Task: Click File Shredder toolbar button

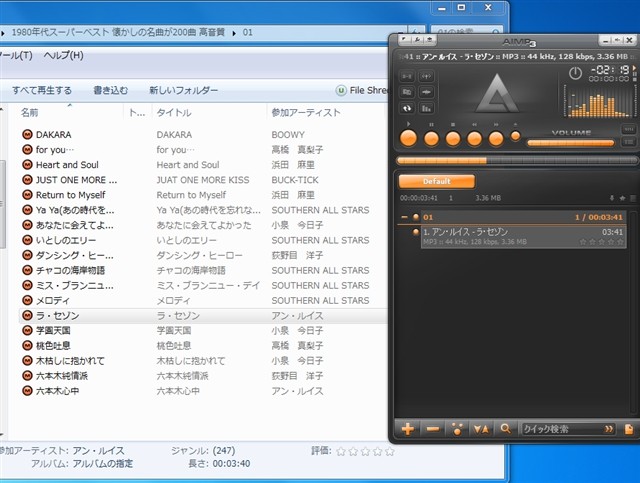Action: [361, 90]
